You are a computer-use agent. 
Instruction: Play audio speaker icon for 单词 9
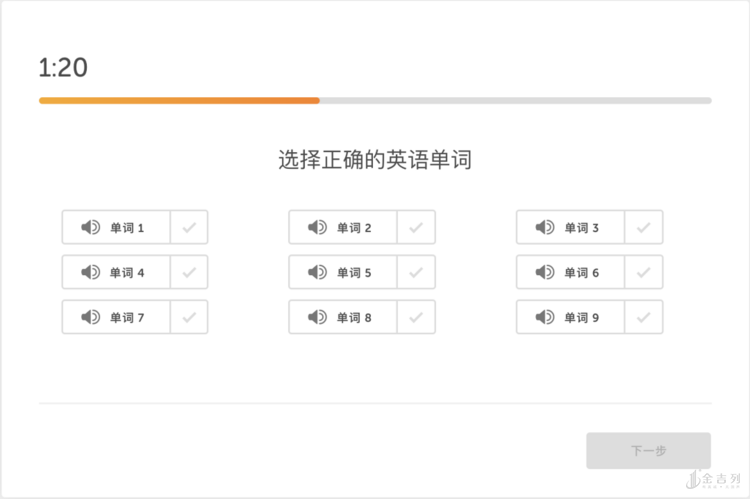(x=545, y=317)
